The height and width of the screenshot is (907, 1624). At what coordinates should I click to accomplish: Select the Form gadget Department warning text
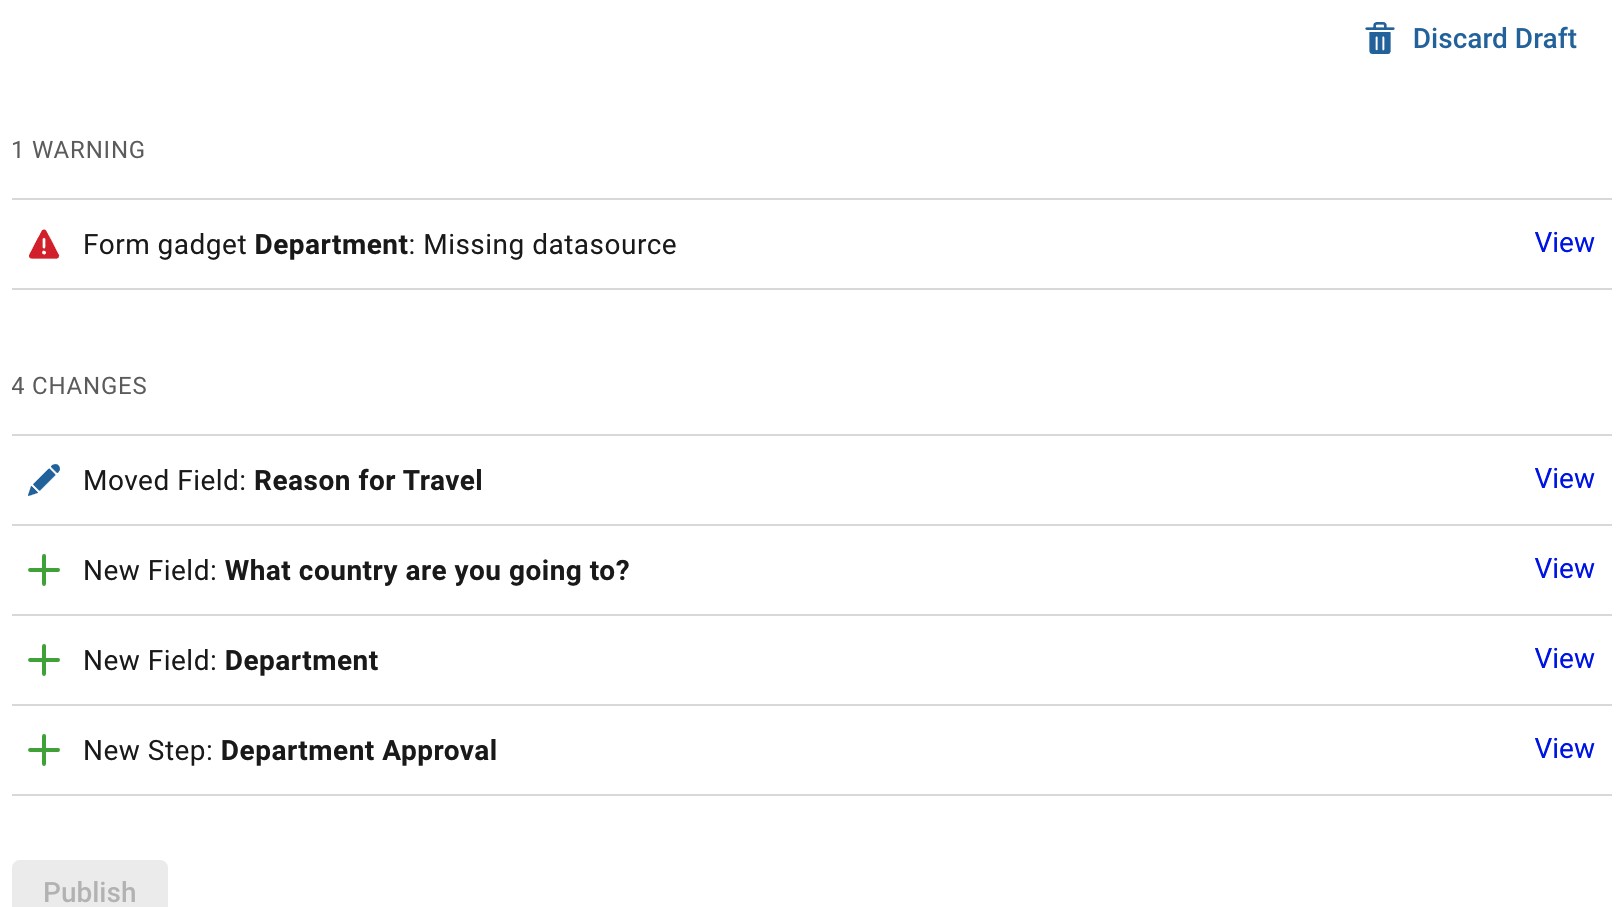380,245
